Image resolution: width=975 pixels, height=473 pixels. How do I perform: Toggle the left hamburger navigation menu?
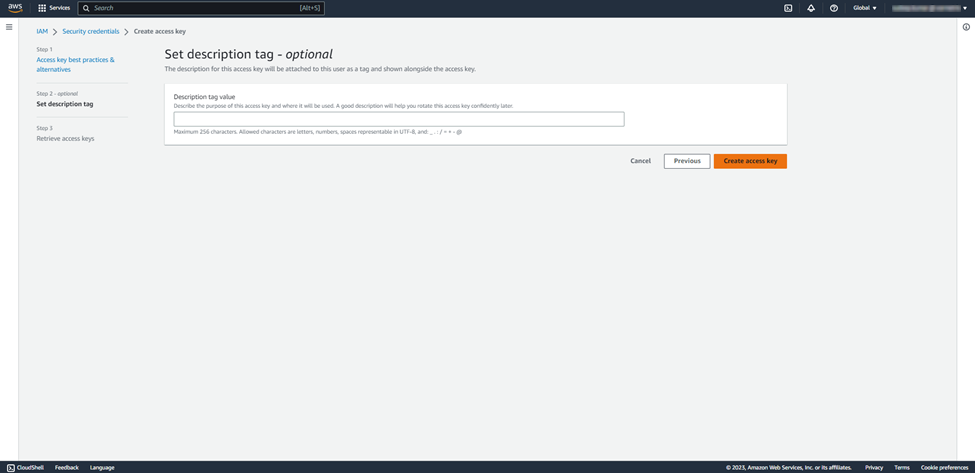[x=9, y=27]
